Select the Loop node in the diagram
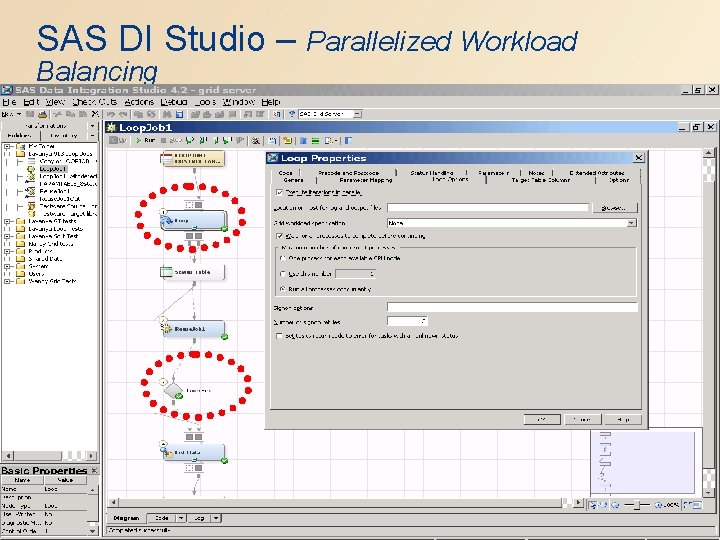This screenshot has height=540, width=720. tap(194, 221)
